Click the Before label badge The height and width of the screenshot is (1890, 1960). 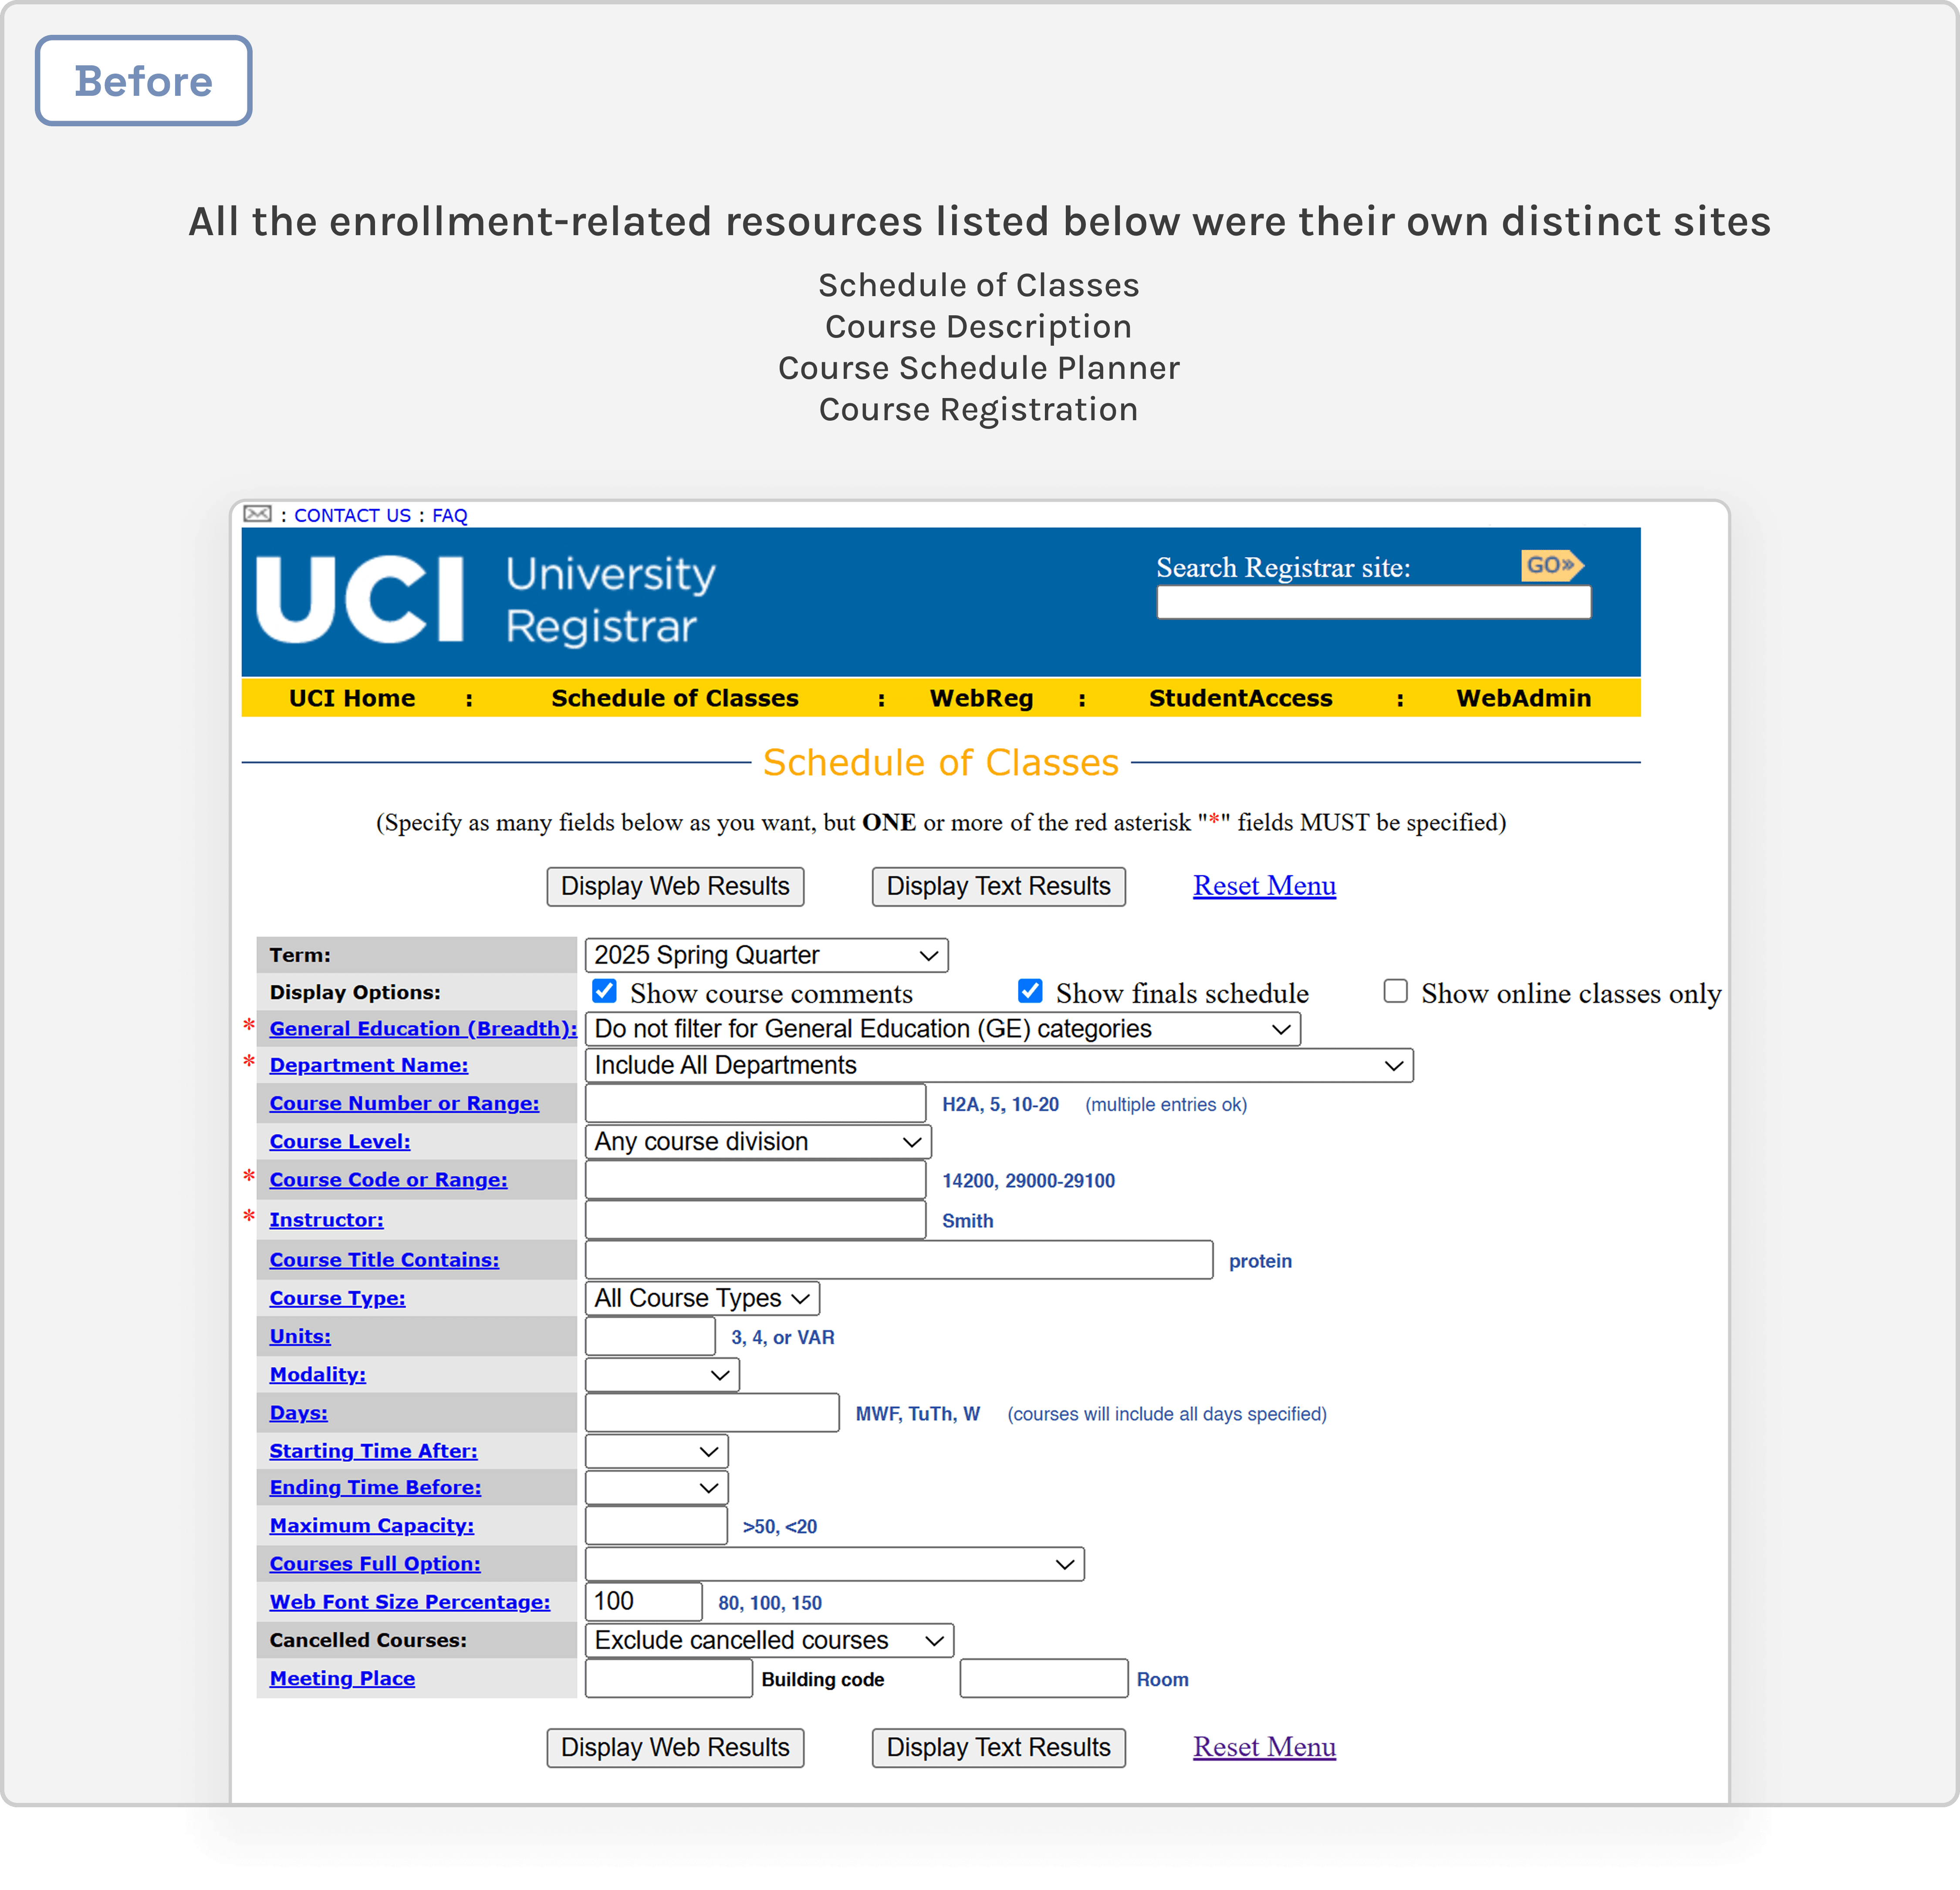143,81
